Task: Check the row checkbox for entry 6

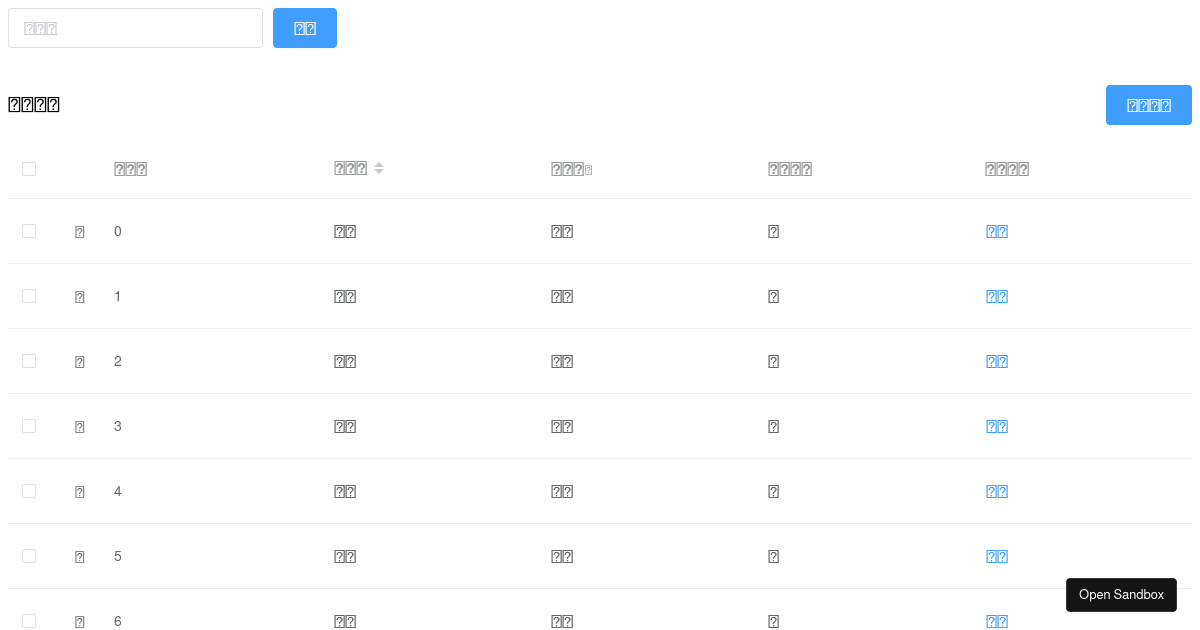Action: point(29,620)
